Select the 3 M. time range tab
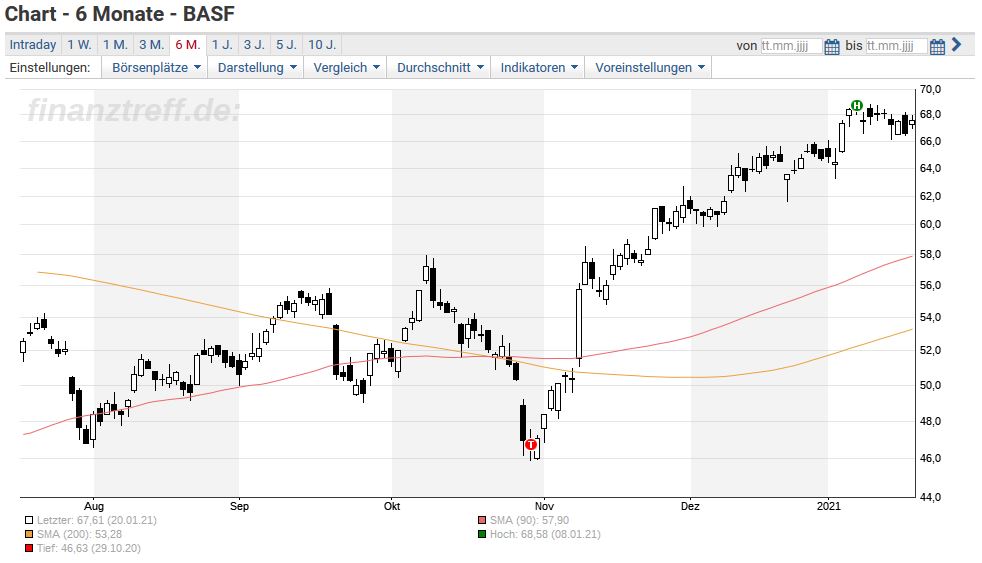This screenshot has height=563, width=982. coord(152,44)
